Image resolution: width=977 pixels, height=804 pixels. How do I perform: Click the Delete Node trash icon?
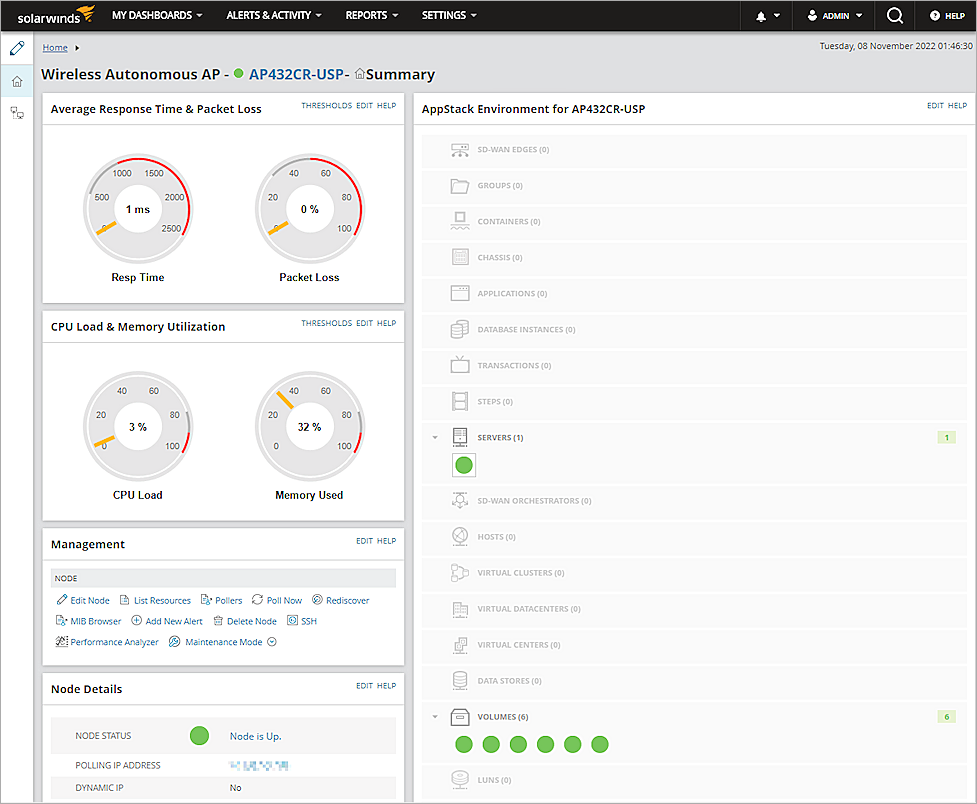(x=217, y=620)
